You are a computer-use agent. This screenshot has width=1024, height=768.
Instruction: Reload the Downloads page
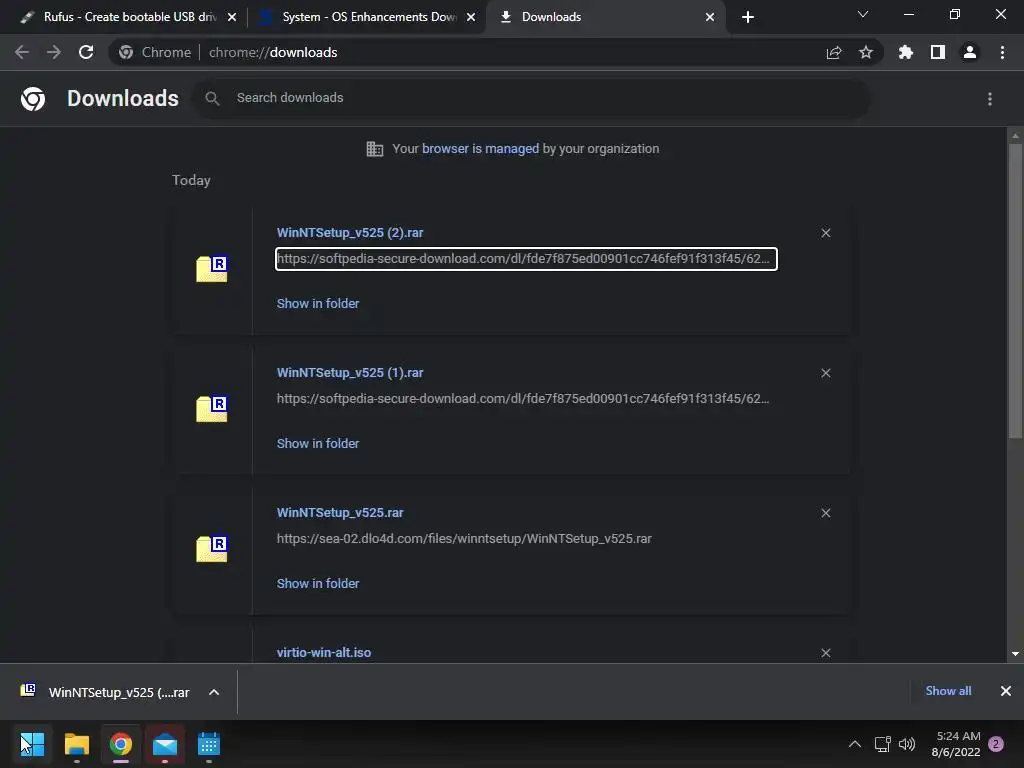86,52
